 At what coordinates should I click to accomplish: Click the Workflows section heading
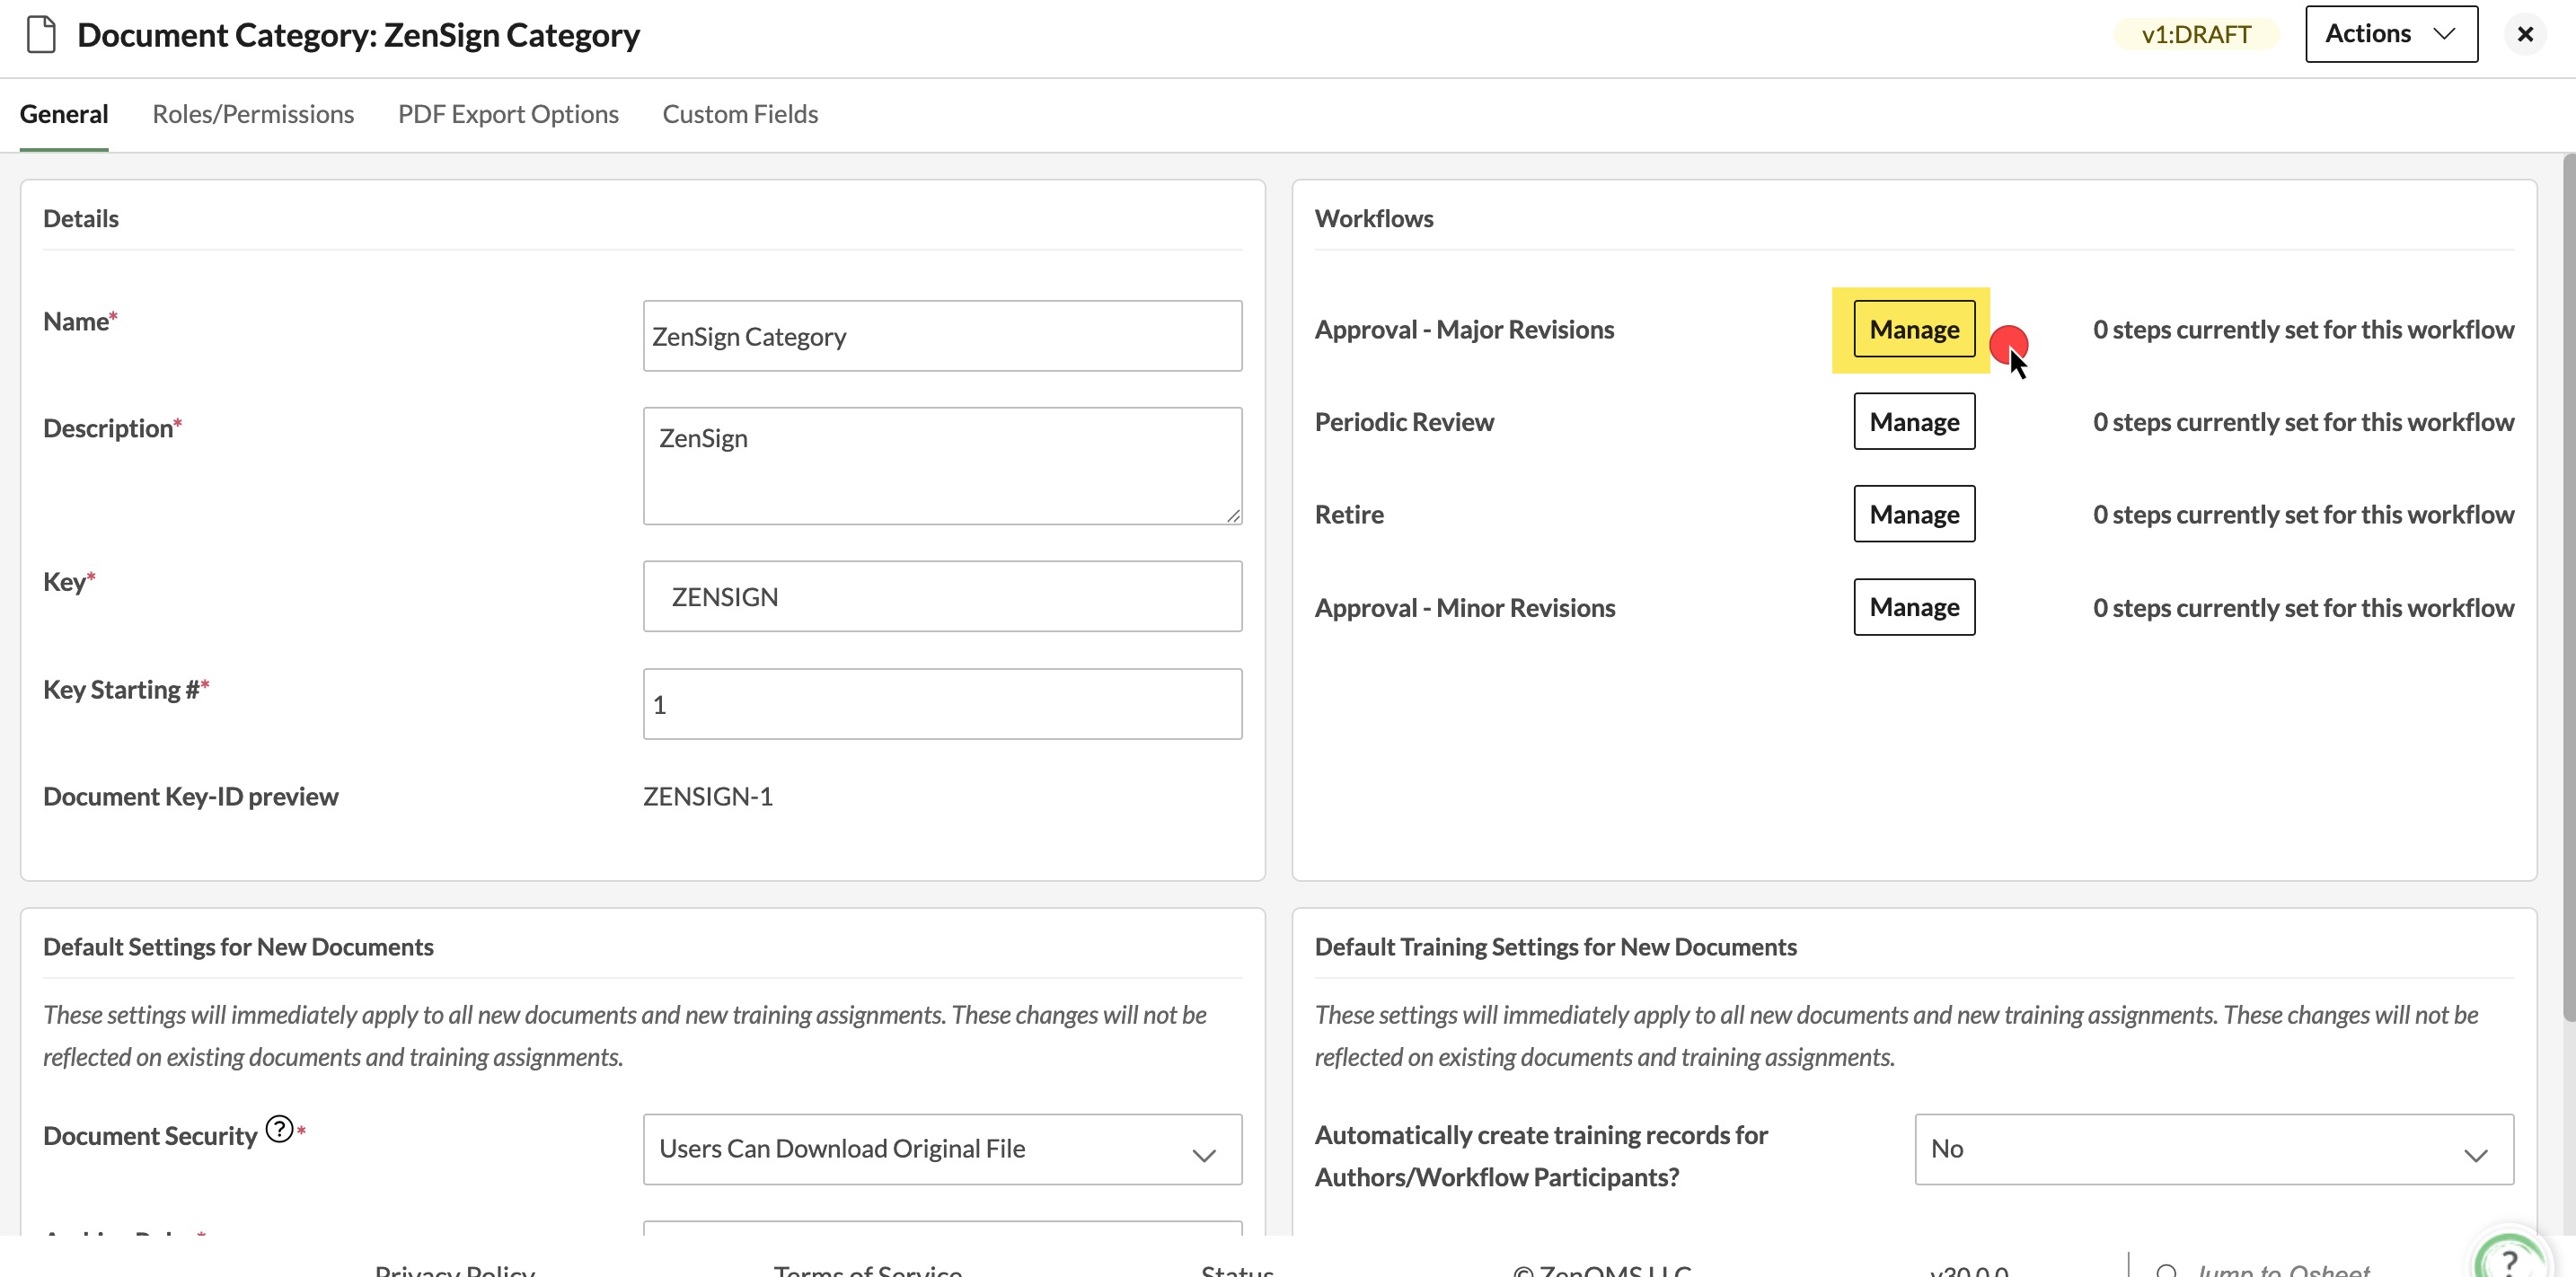1374,218
